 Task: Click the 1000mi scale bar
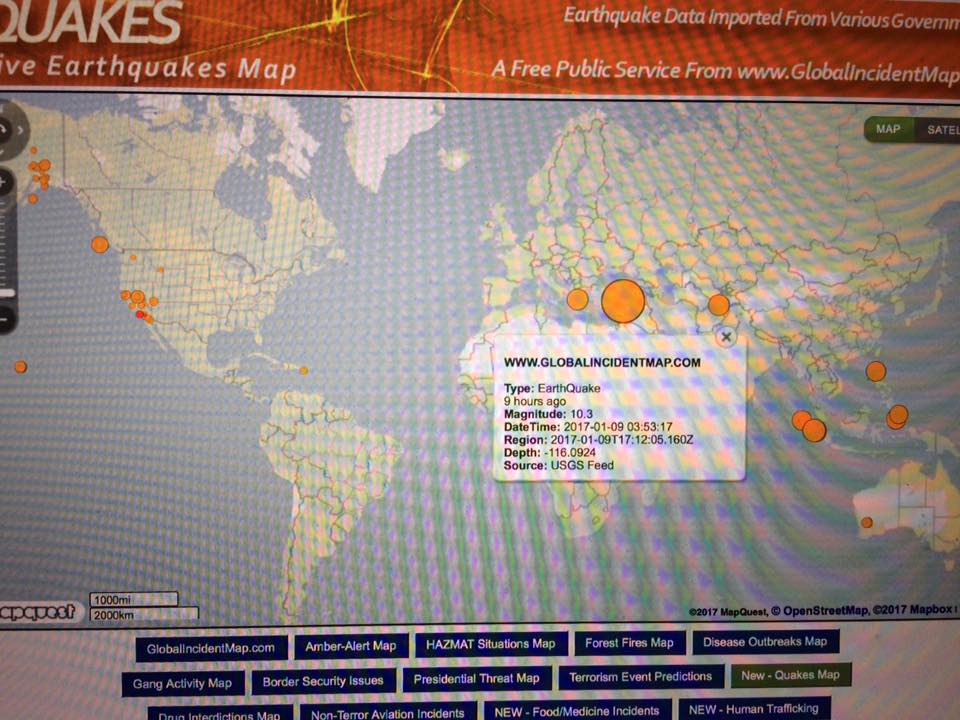pos(133,599)
